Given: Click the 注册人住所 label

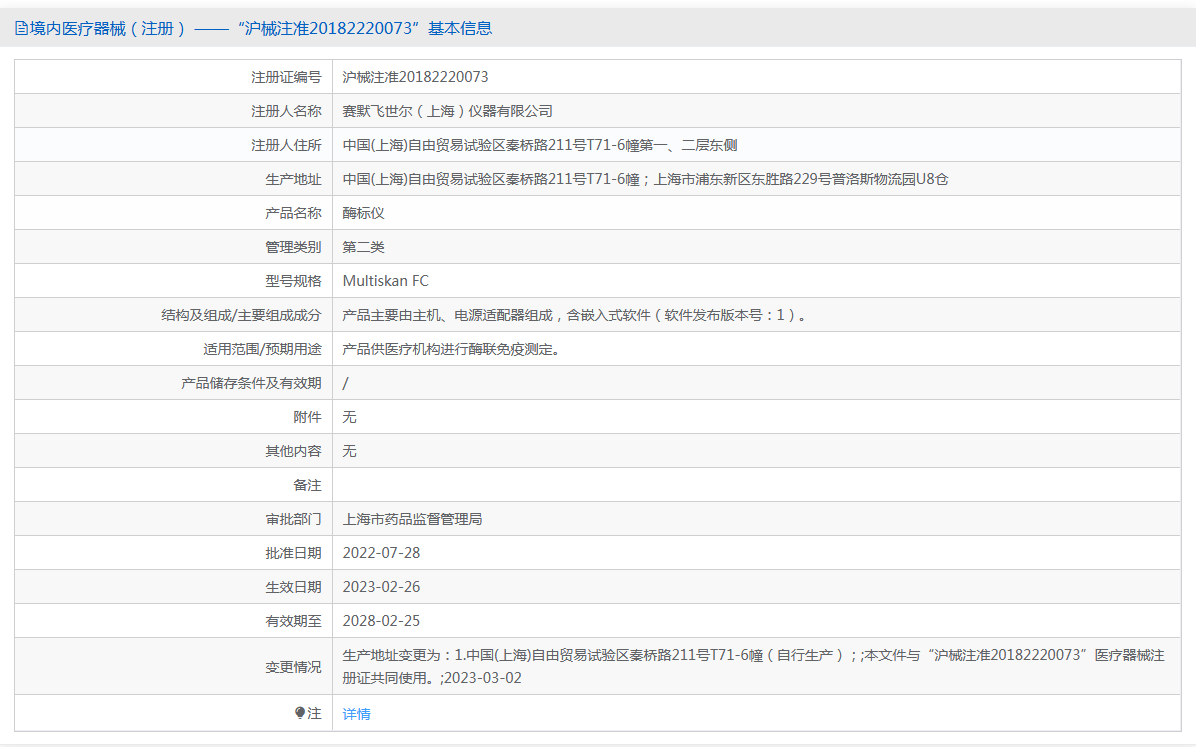Looking at the screenshot, I should point(286,145).
